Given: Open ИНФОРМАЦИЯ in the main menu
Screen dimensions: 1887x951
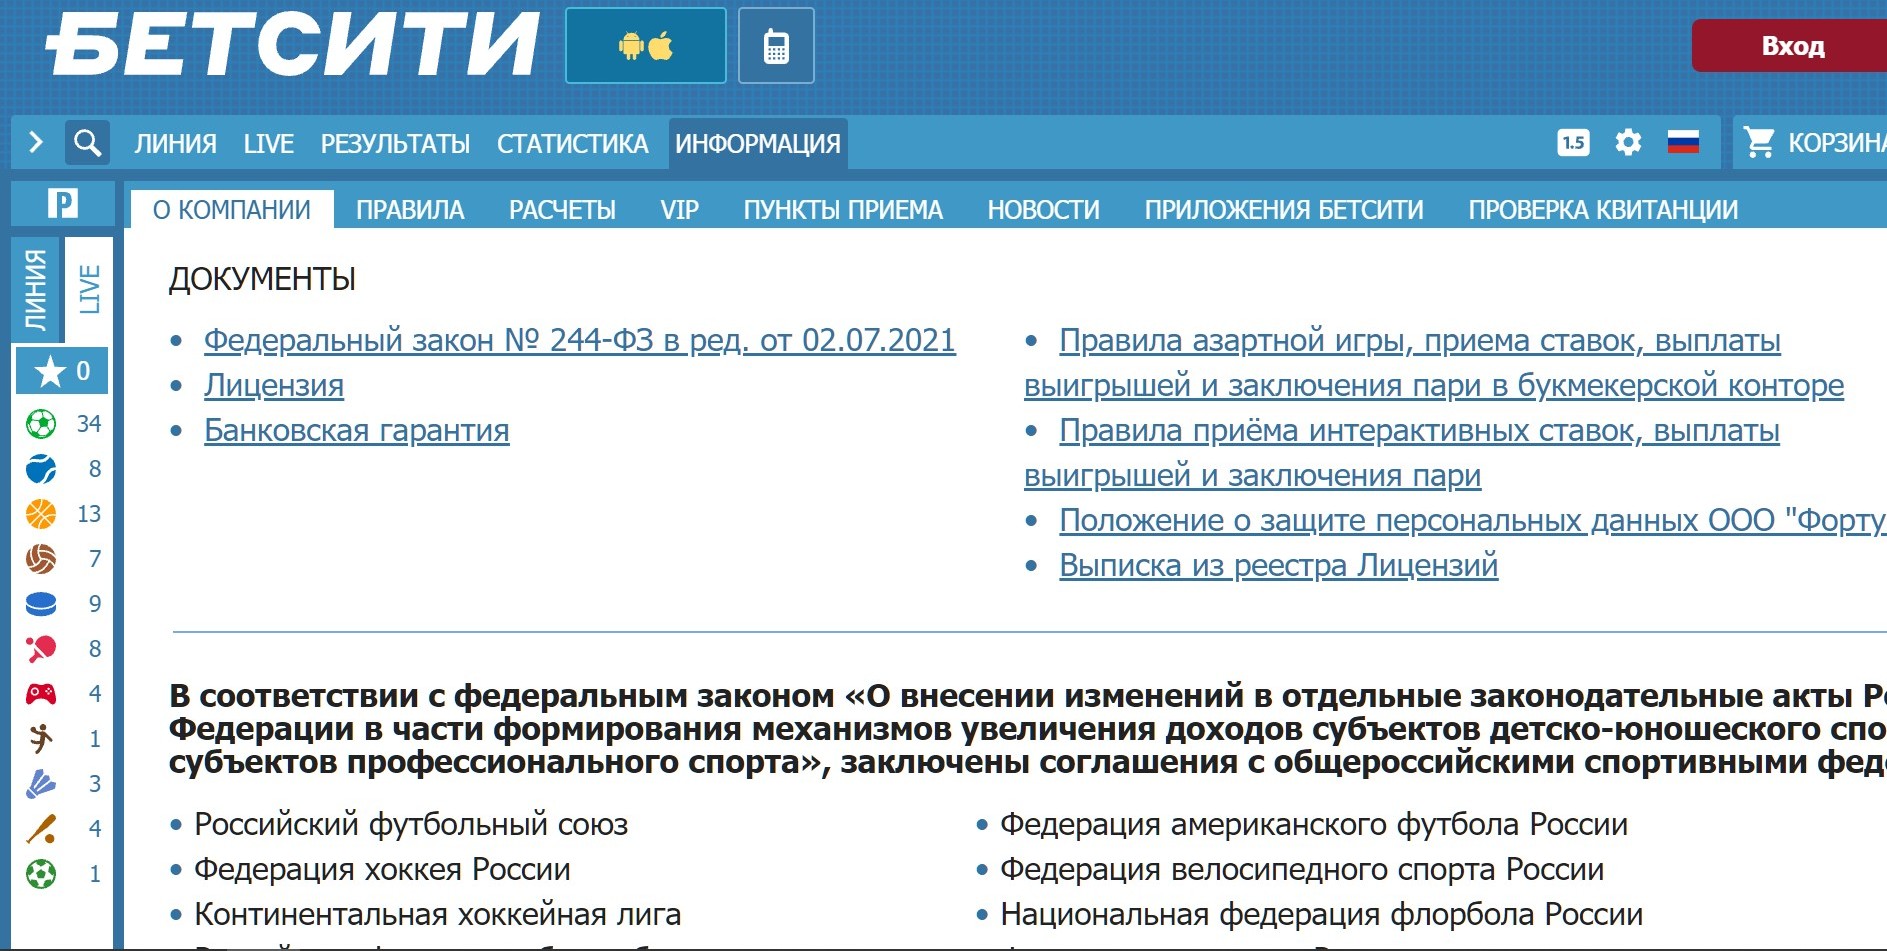Looking at the screenshot, I should click(758, 144).
